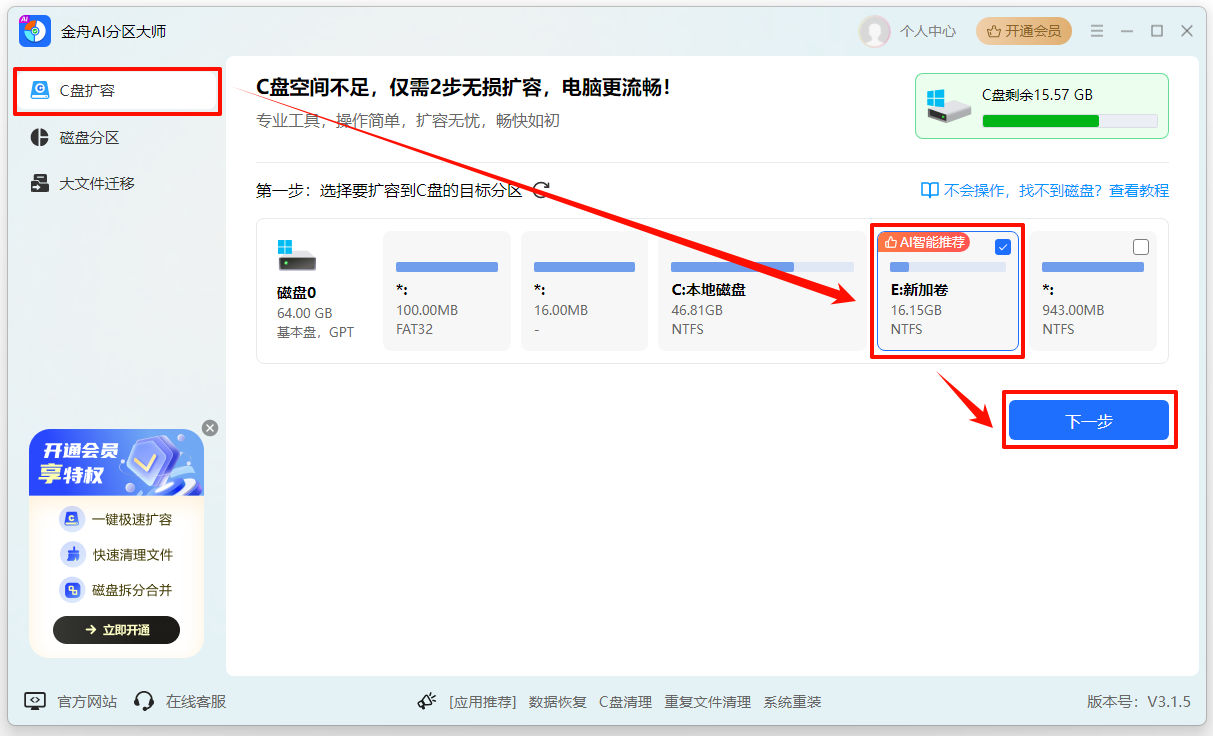Click the open book icon before 查看教程
This screenshot has height=736, width=1213.
(x=930, y=190)
